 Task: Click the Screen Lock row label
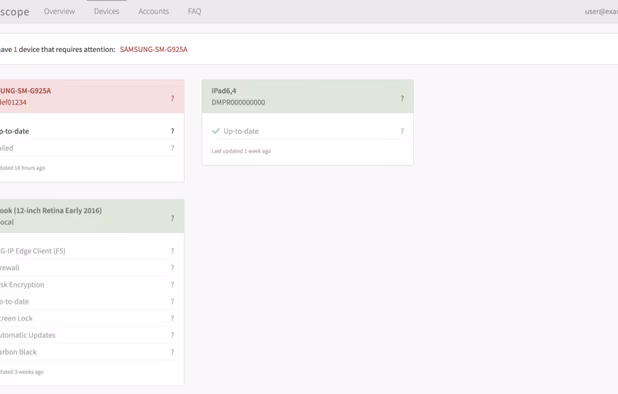click(x=16, y=318)
